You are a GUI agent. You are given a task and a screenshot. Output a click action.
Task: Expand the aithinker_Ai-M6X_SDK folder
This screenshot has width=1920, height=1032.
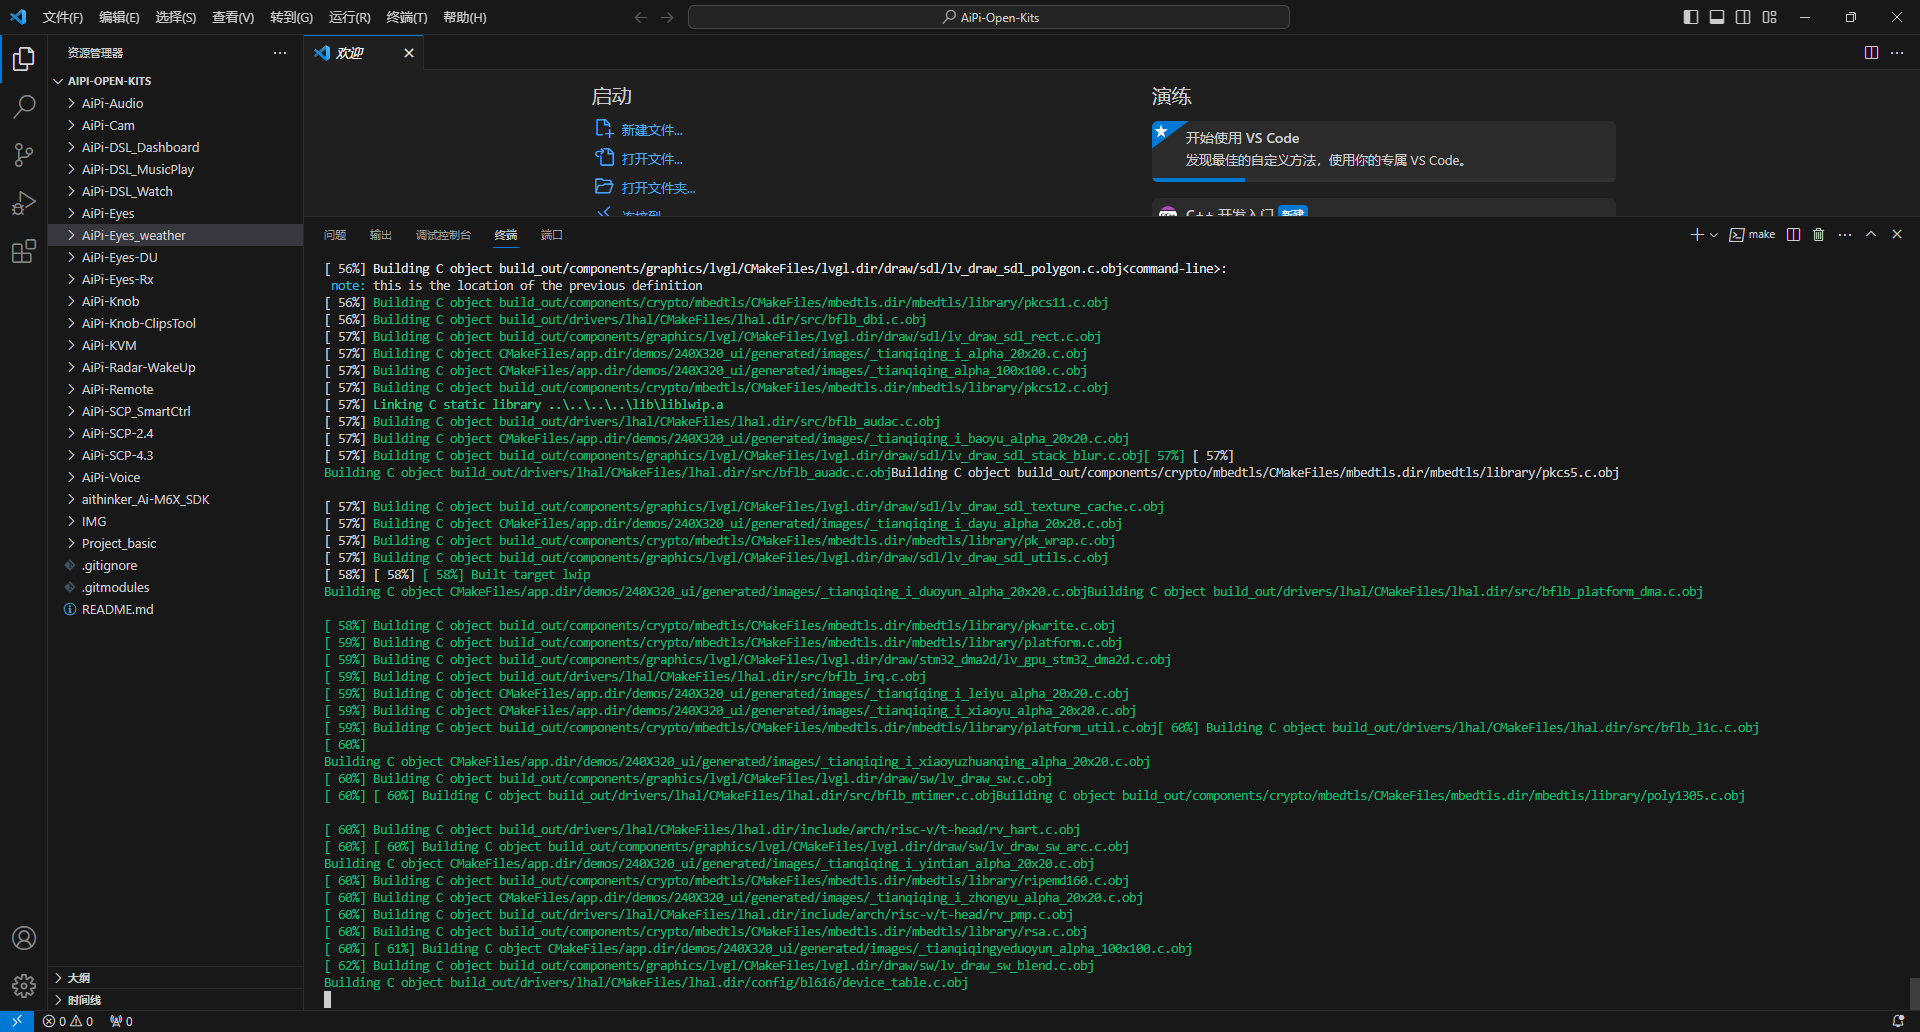pos(175,499)
